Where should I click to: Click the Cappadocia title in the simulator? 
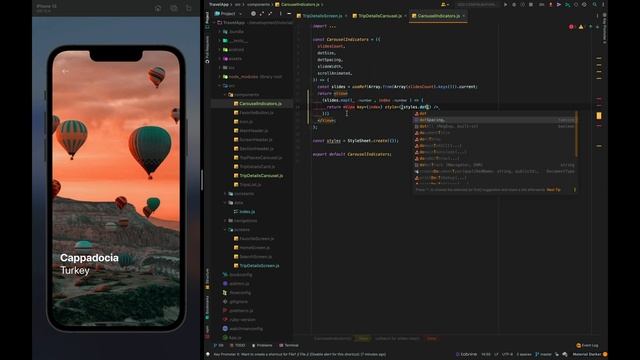point(89,258)
